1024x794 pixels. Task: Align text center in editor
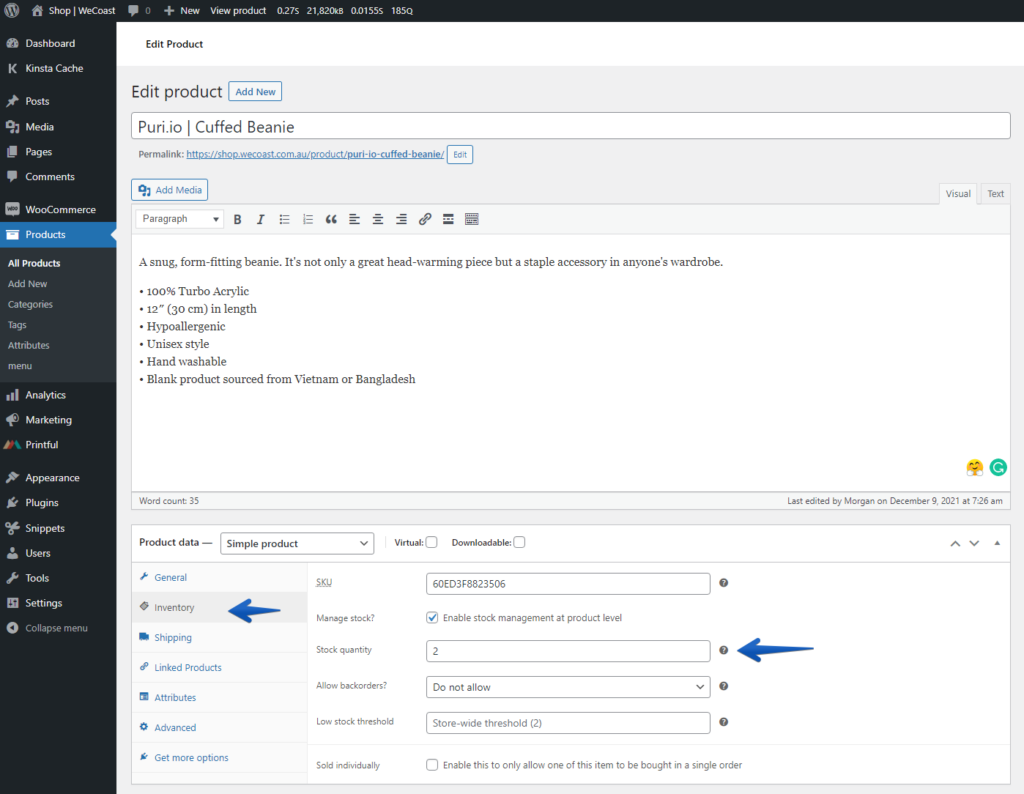coord(377,219)
